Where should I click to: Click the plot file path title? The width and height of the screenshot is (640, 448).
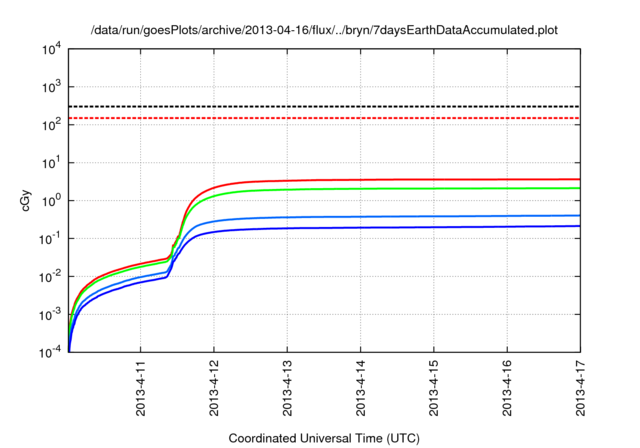(324, 30)
